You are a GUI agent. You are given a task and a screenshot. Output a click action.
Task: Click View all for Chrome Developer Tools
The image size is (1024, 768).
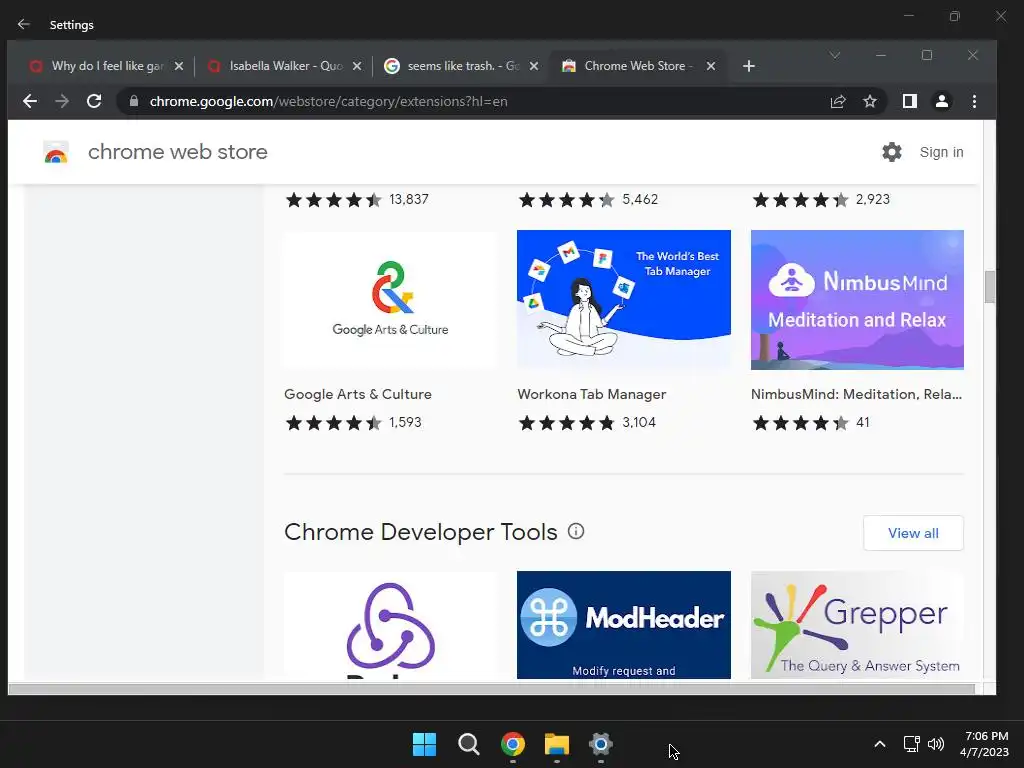tap(913, 533)
